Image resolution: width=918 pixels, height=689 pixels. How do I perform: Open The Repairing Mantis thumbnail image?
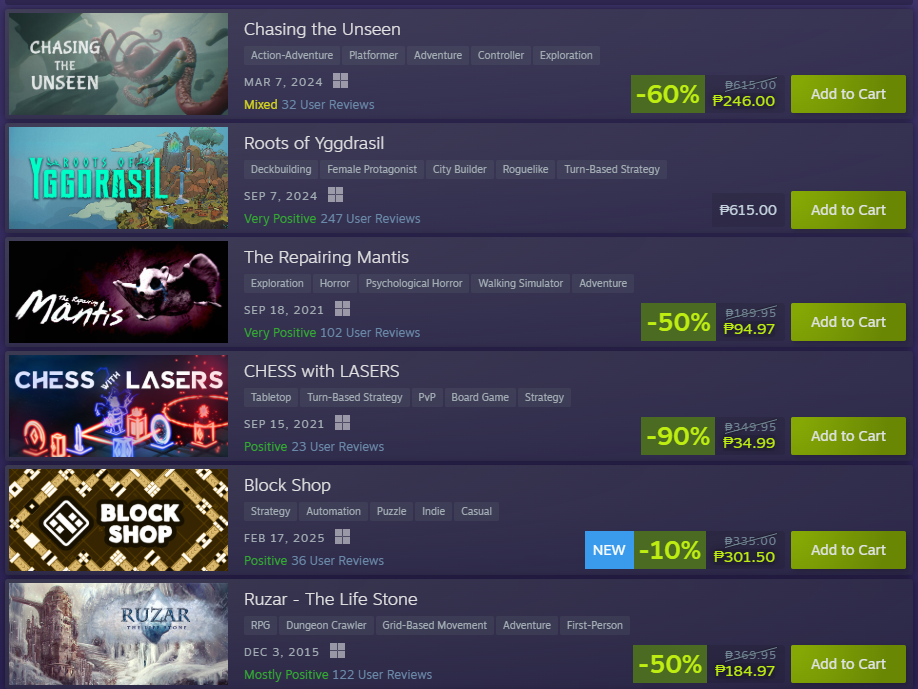coord(118,292)
